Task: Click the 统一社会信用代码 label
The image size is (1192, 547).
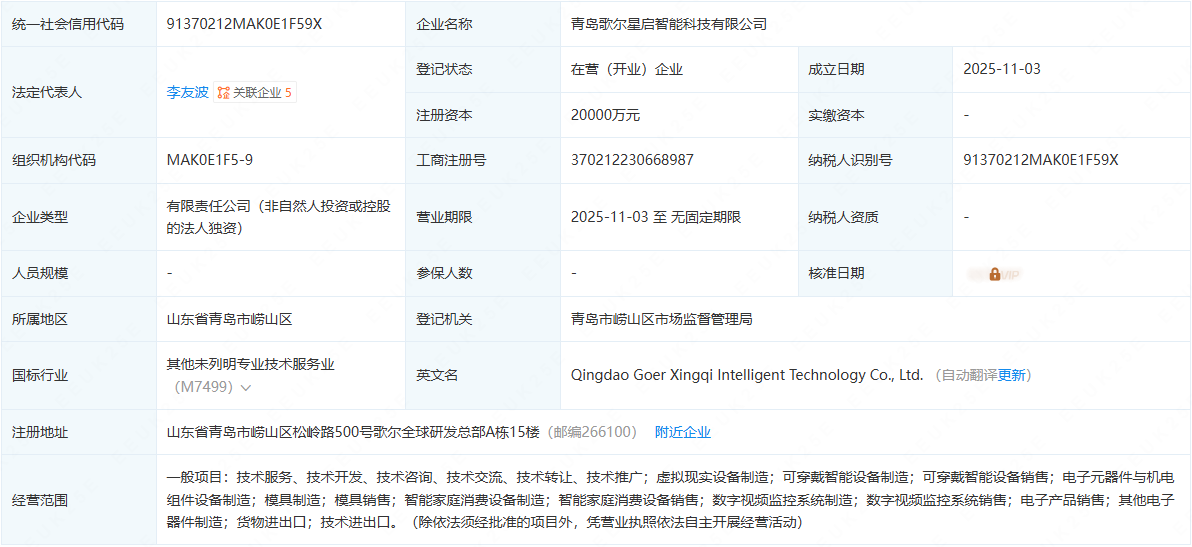Action: 68,24
